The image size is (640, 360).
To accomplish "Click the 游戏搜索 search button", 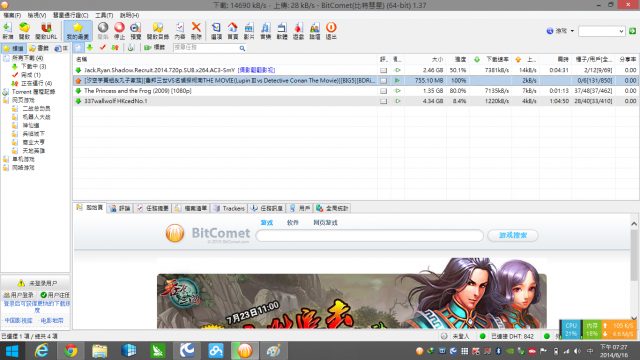I will coord(513,236).
